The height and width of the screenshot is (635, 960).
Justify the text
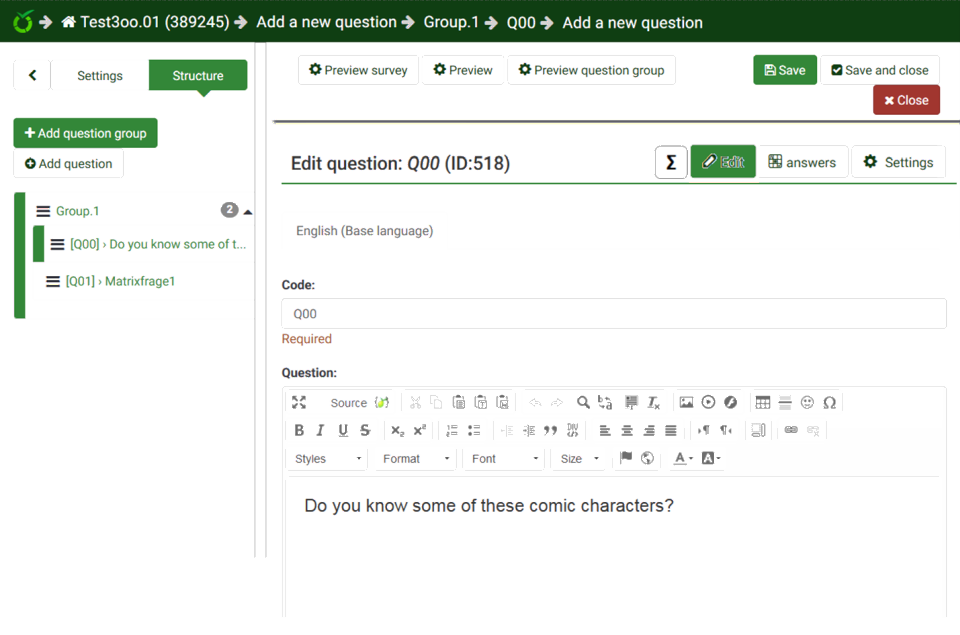[671, 430]
